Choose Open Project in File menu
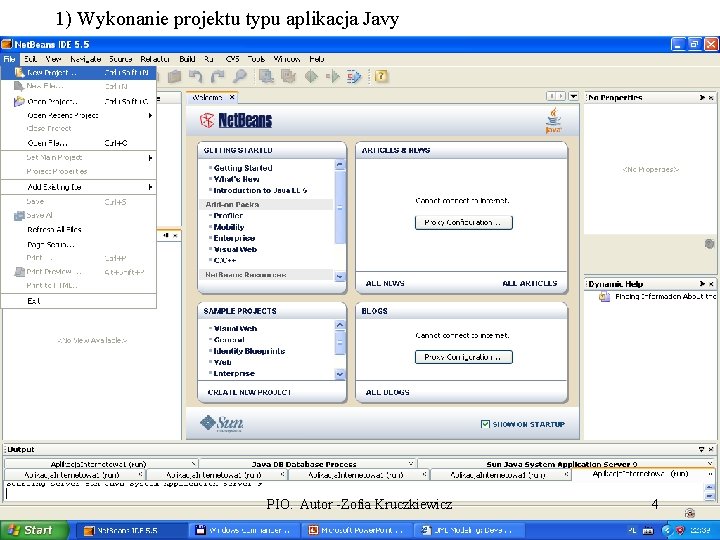Screen dimensions: 720x540 78,101
